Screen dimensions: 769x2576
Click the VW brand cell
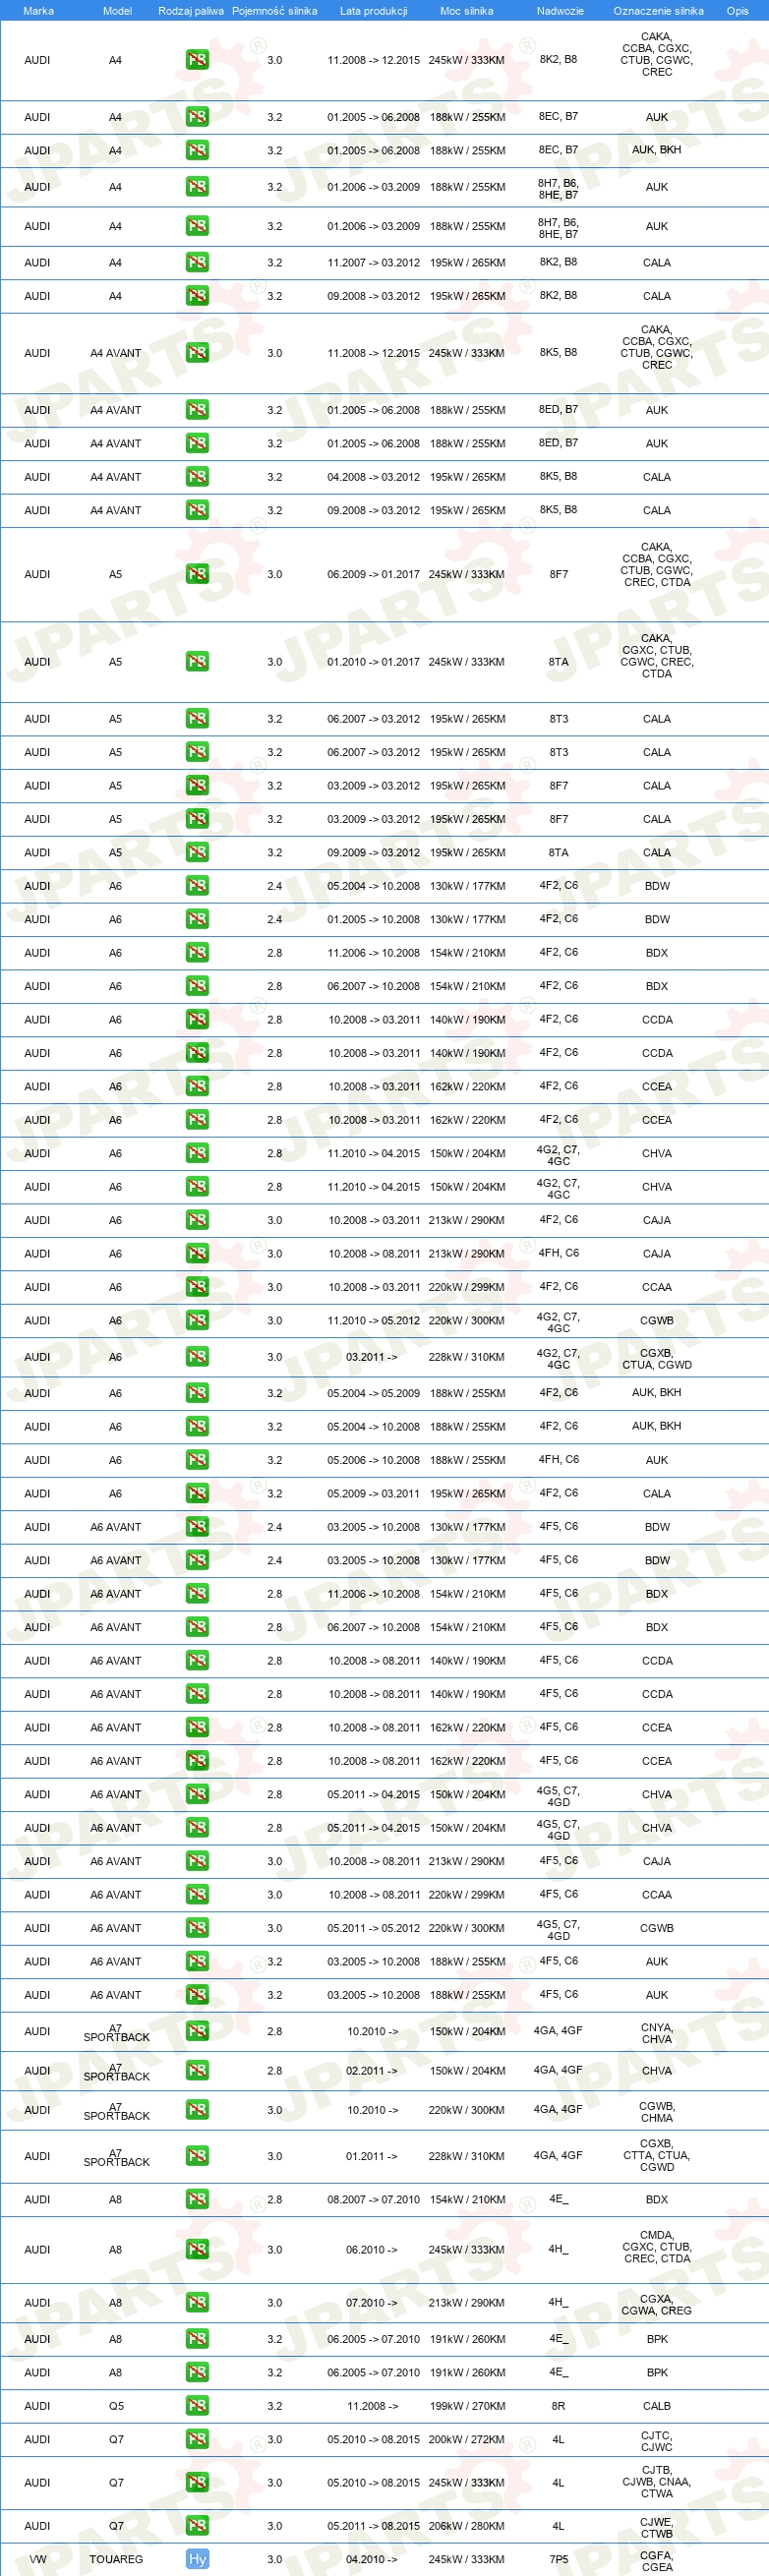point(37,2559)
